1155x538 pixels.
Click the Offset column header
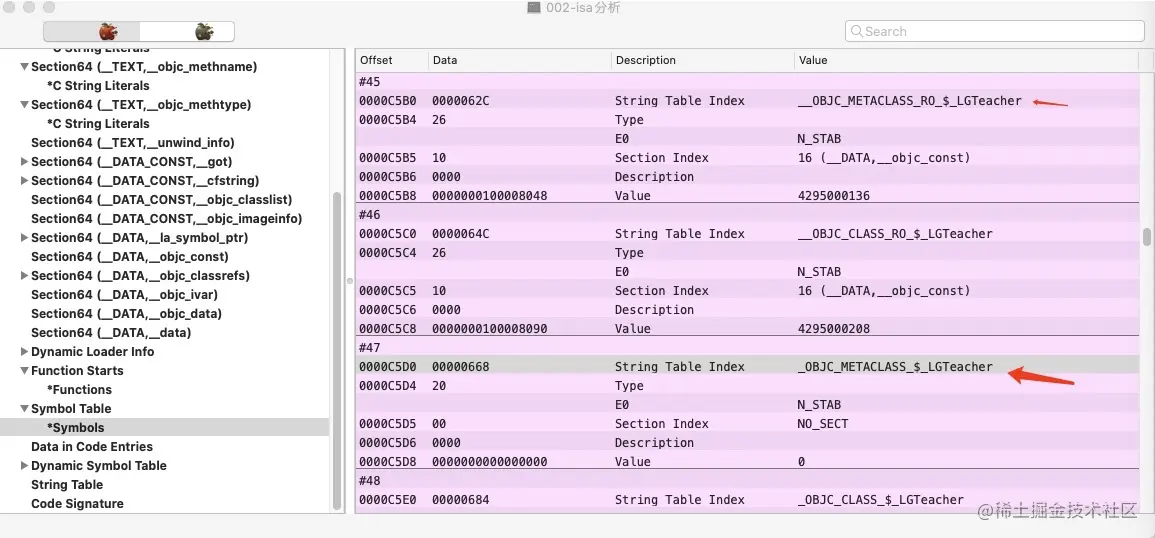pyautogui.click(x=392, y=60)
